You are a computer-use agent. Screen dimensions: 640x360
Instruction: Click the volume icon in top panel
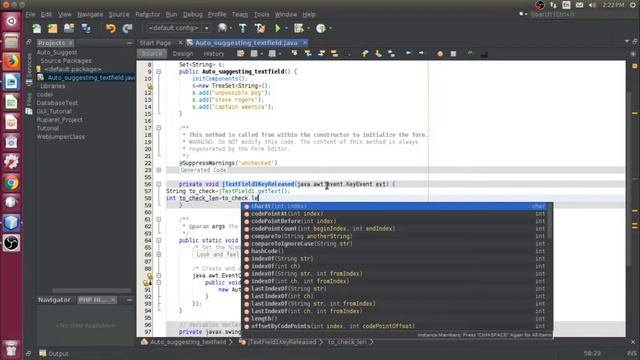click(592, 5)
